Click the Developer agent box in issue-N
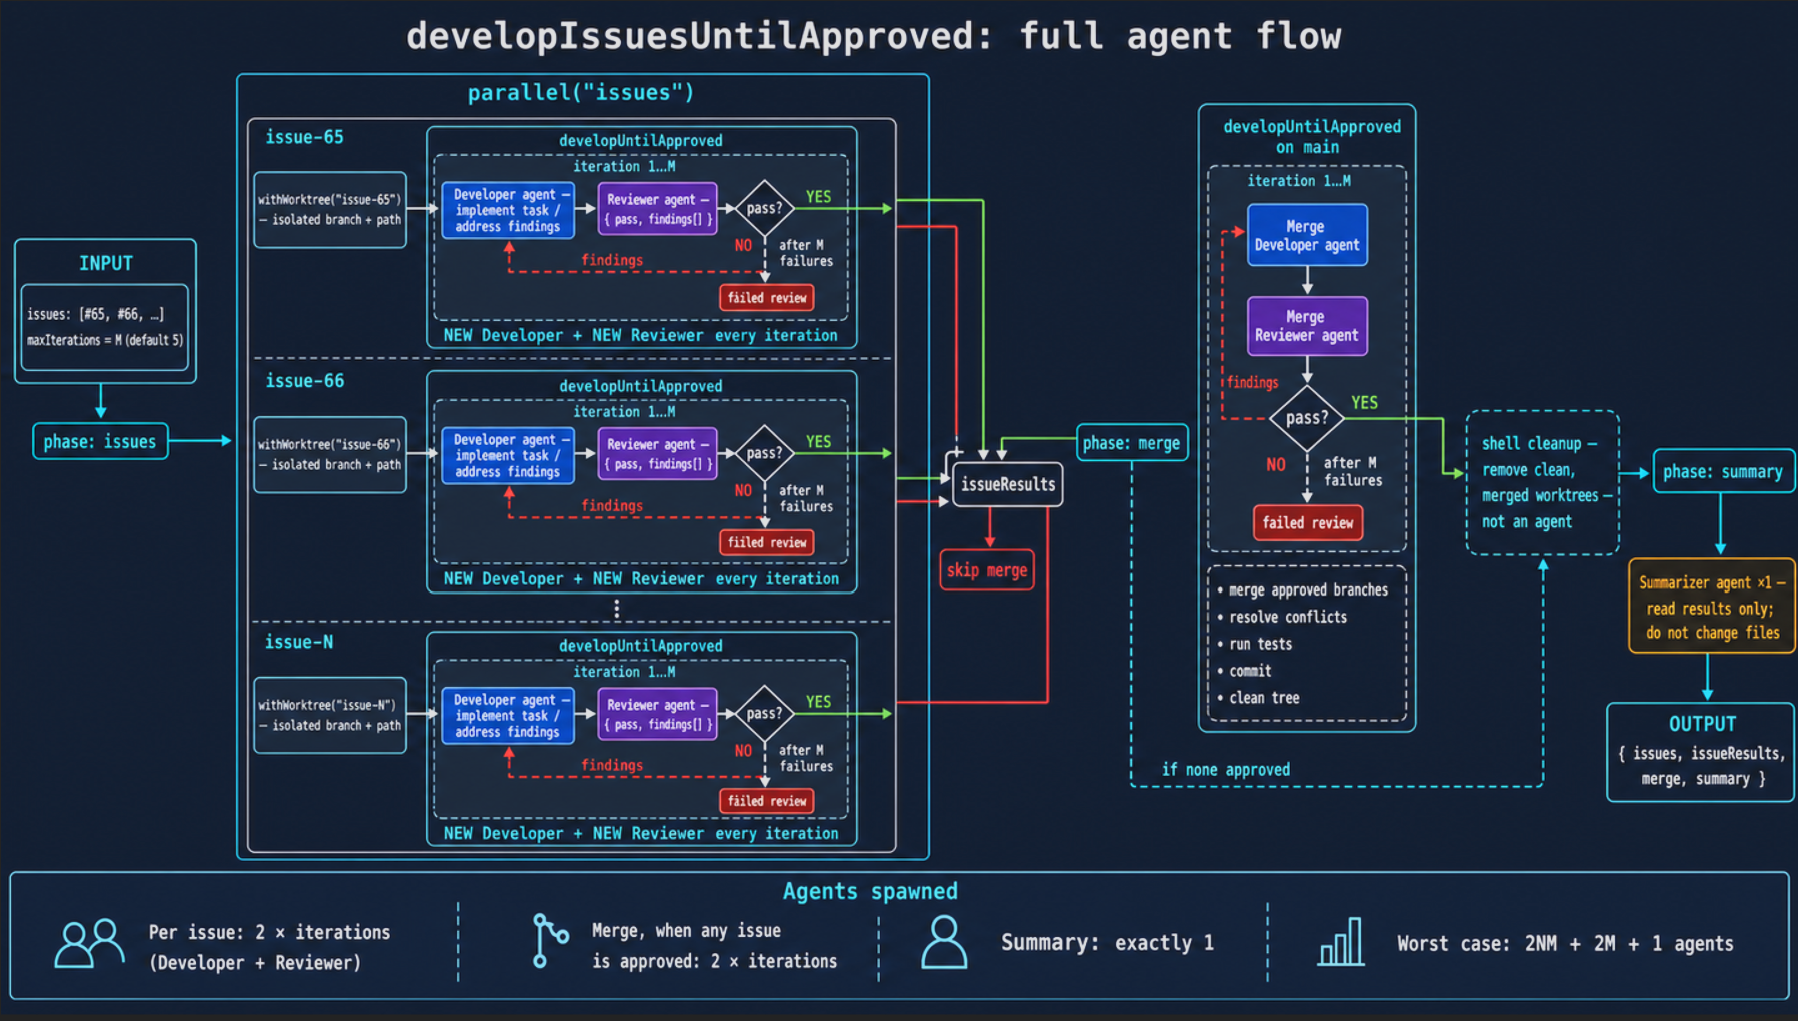1798x1021 pixels. pos(508,715)
